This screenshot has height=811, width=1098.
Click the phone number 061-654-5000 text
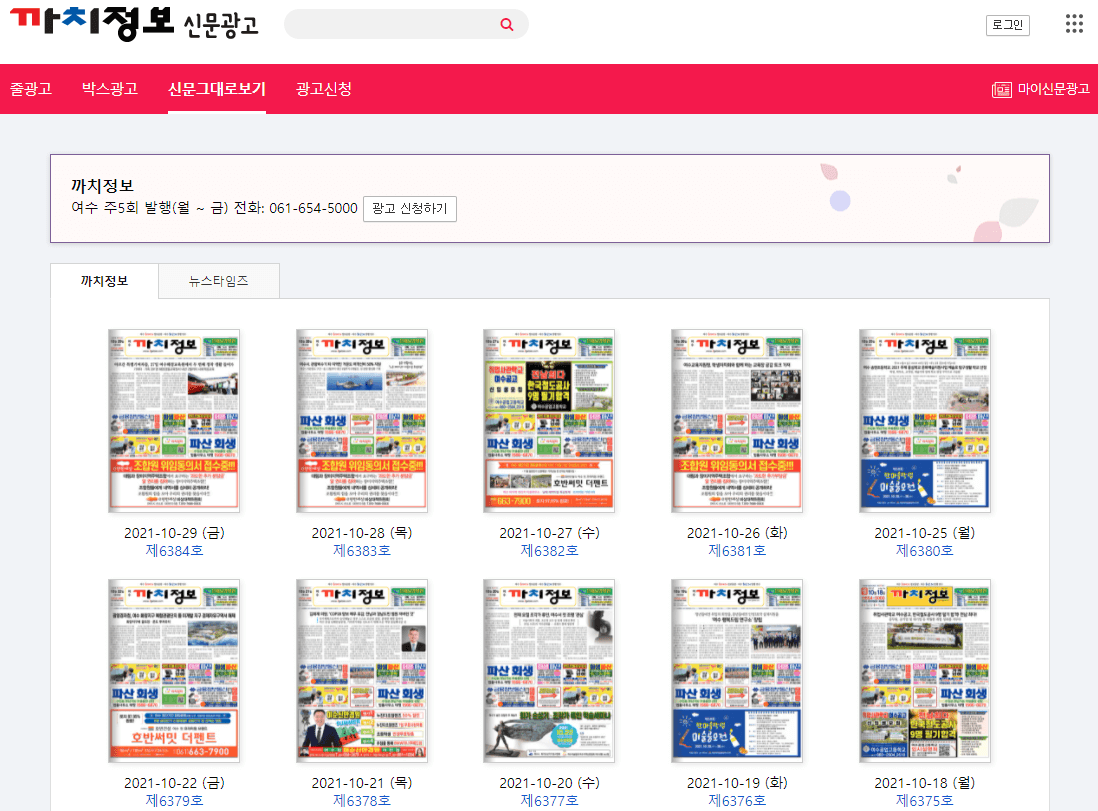[314, 208]
